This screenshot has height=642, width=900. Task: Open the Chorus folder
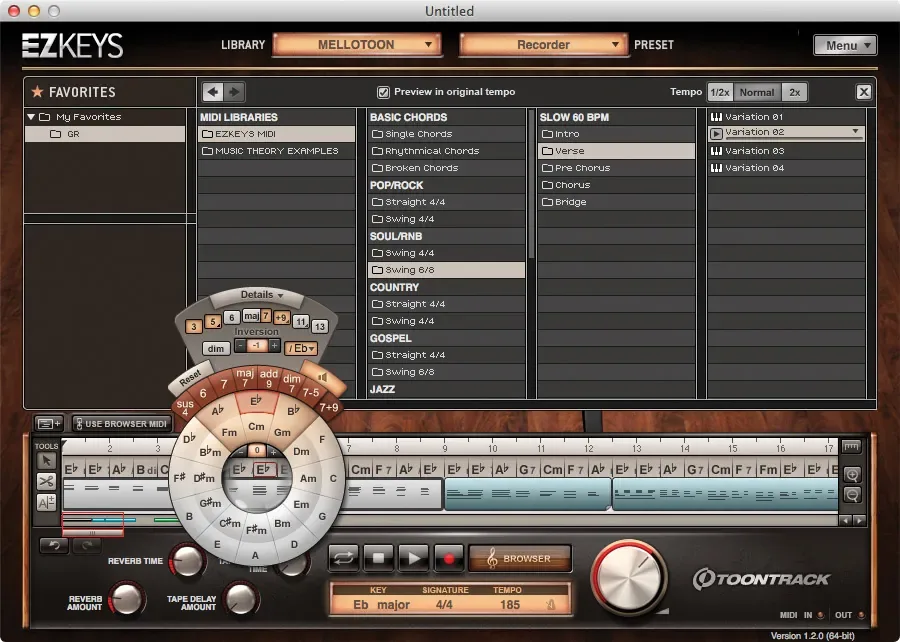616,185
